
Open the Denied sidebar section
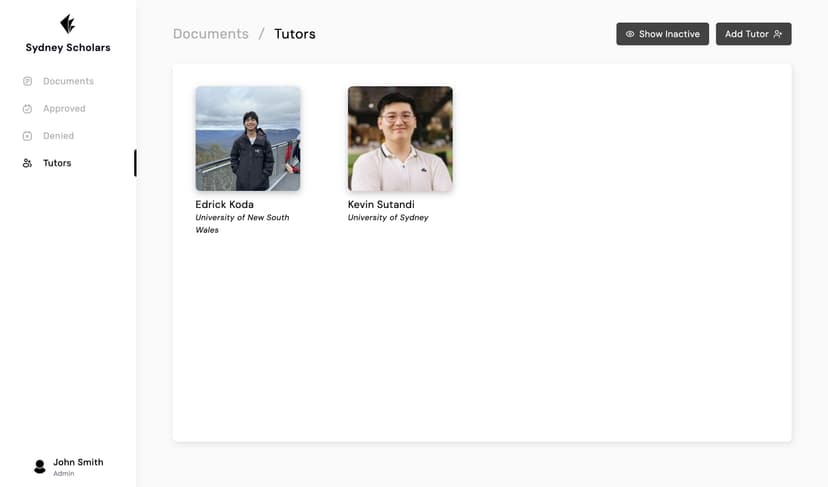coord(58,136)
